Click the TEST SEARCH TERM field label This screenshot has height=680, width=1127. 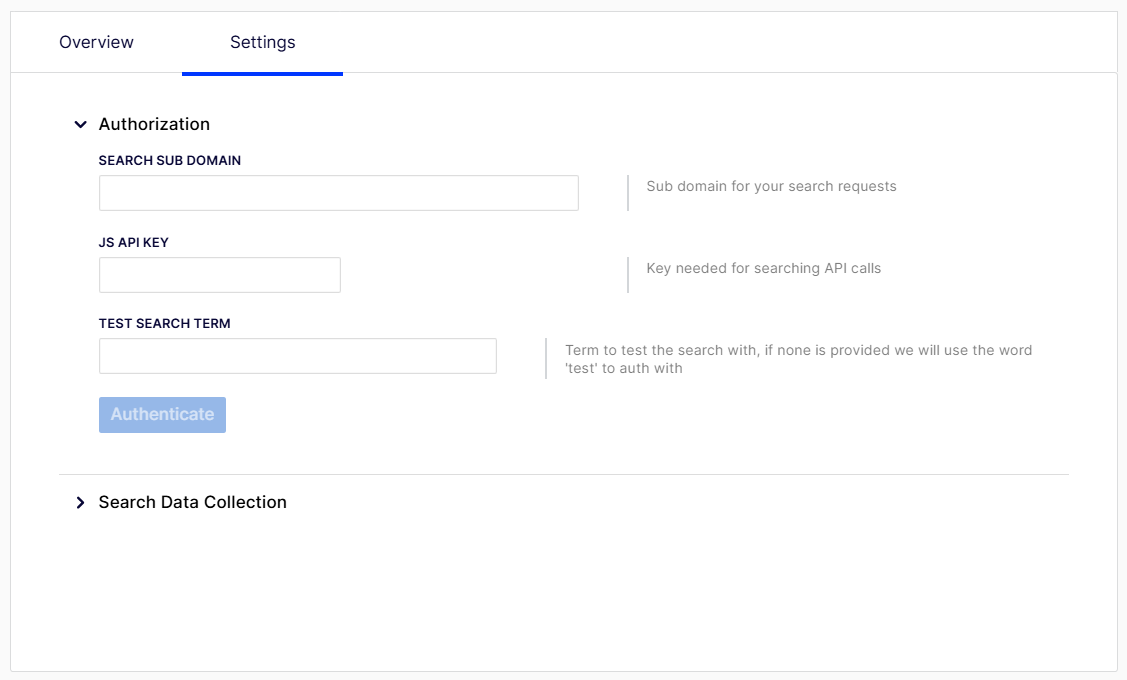[x=165, y=324]
